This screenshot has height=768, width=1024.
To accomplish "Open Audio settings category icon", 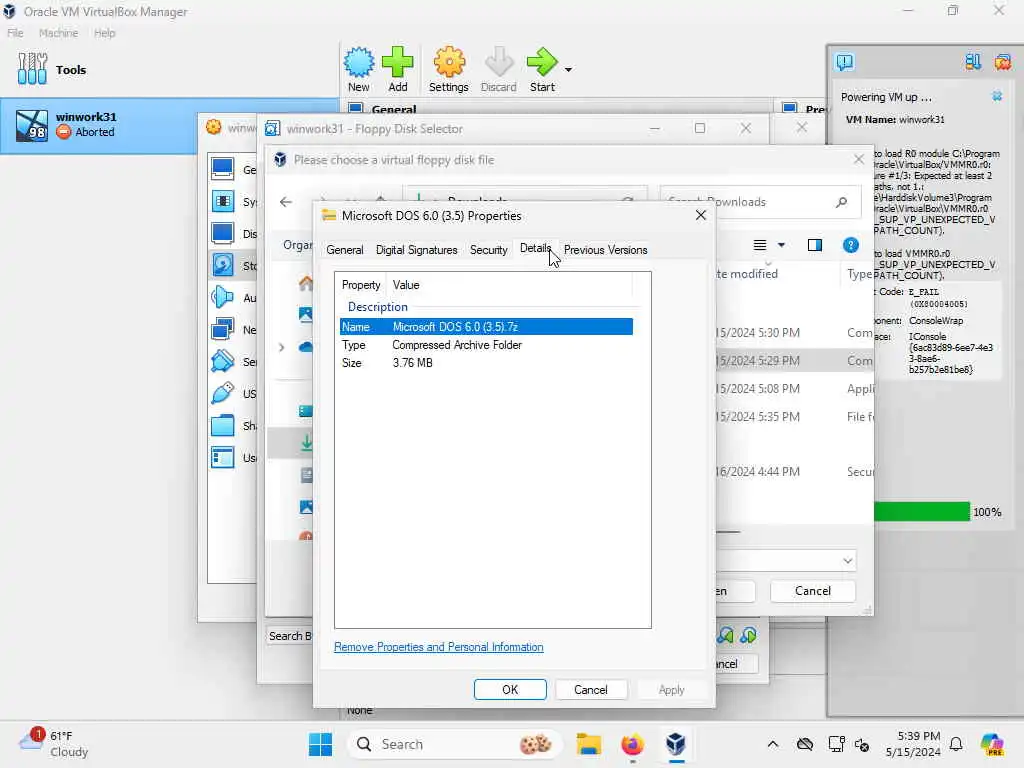I will tap(223, 297).
